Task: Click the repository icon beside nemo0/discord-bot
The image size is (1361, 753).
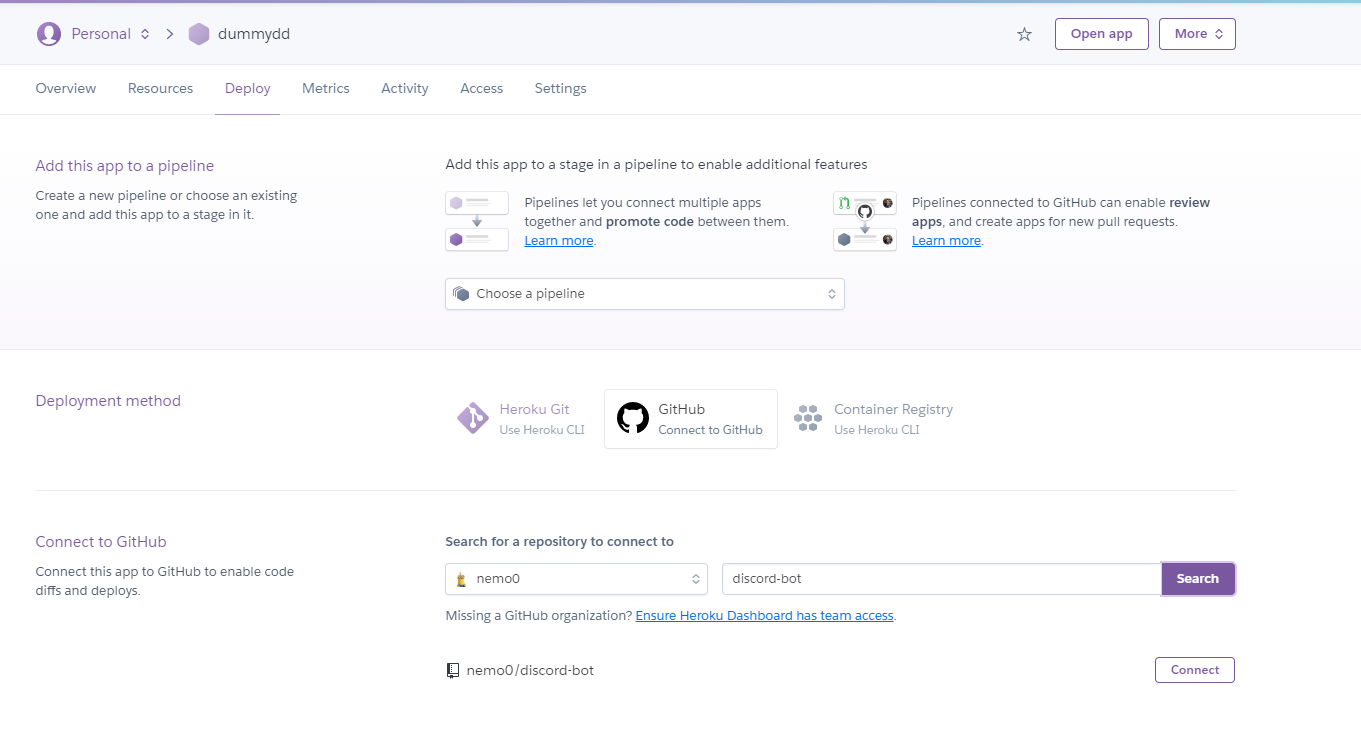Action: click(453, 671)
